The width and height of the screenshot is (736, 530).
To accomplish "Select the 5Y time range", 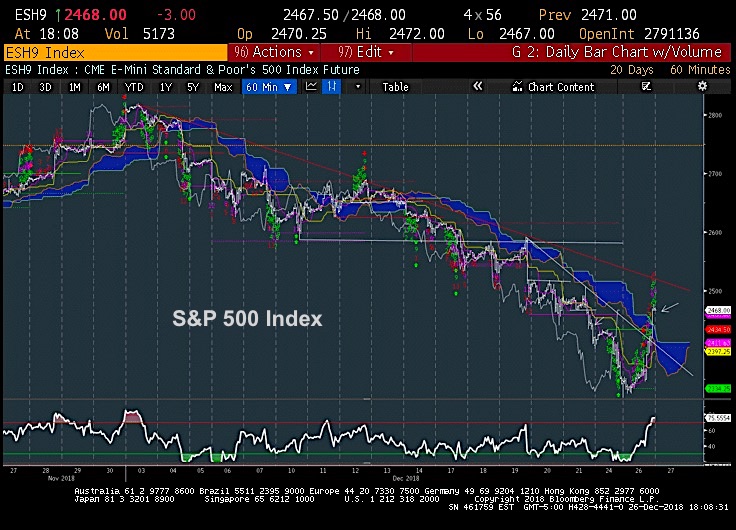I will click(x=193, y=87).
